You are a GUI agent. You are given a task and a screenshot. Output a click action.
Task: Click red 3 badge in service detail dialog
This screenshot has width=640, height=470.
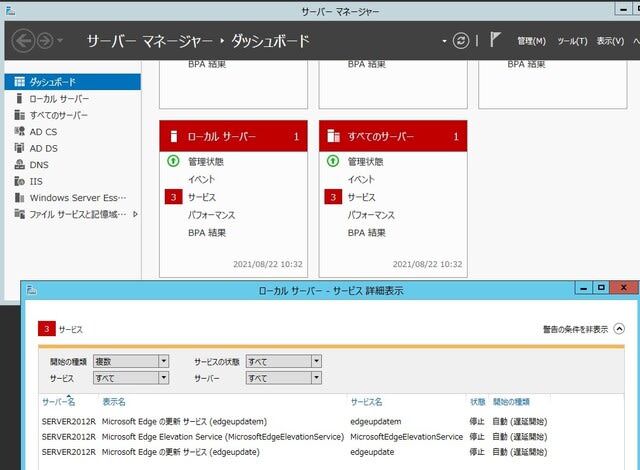47,329
